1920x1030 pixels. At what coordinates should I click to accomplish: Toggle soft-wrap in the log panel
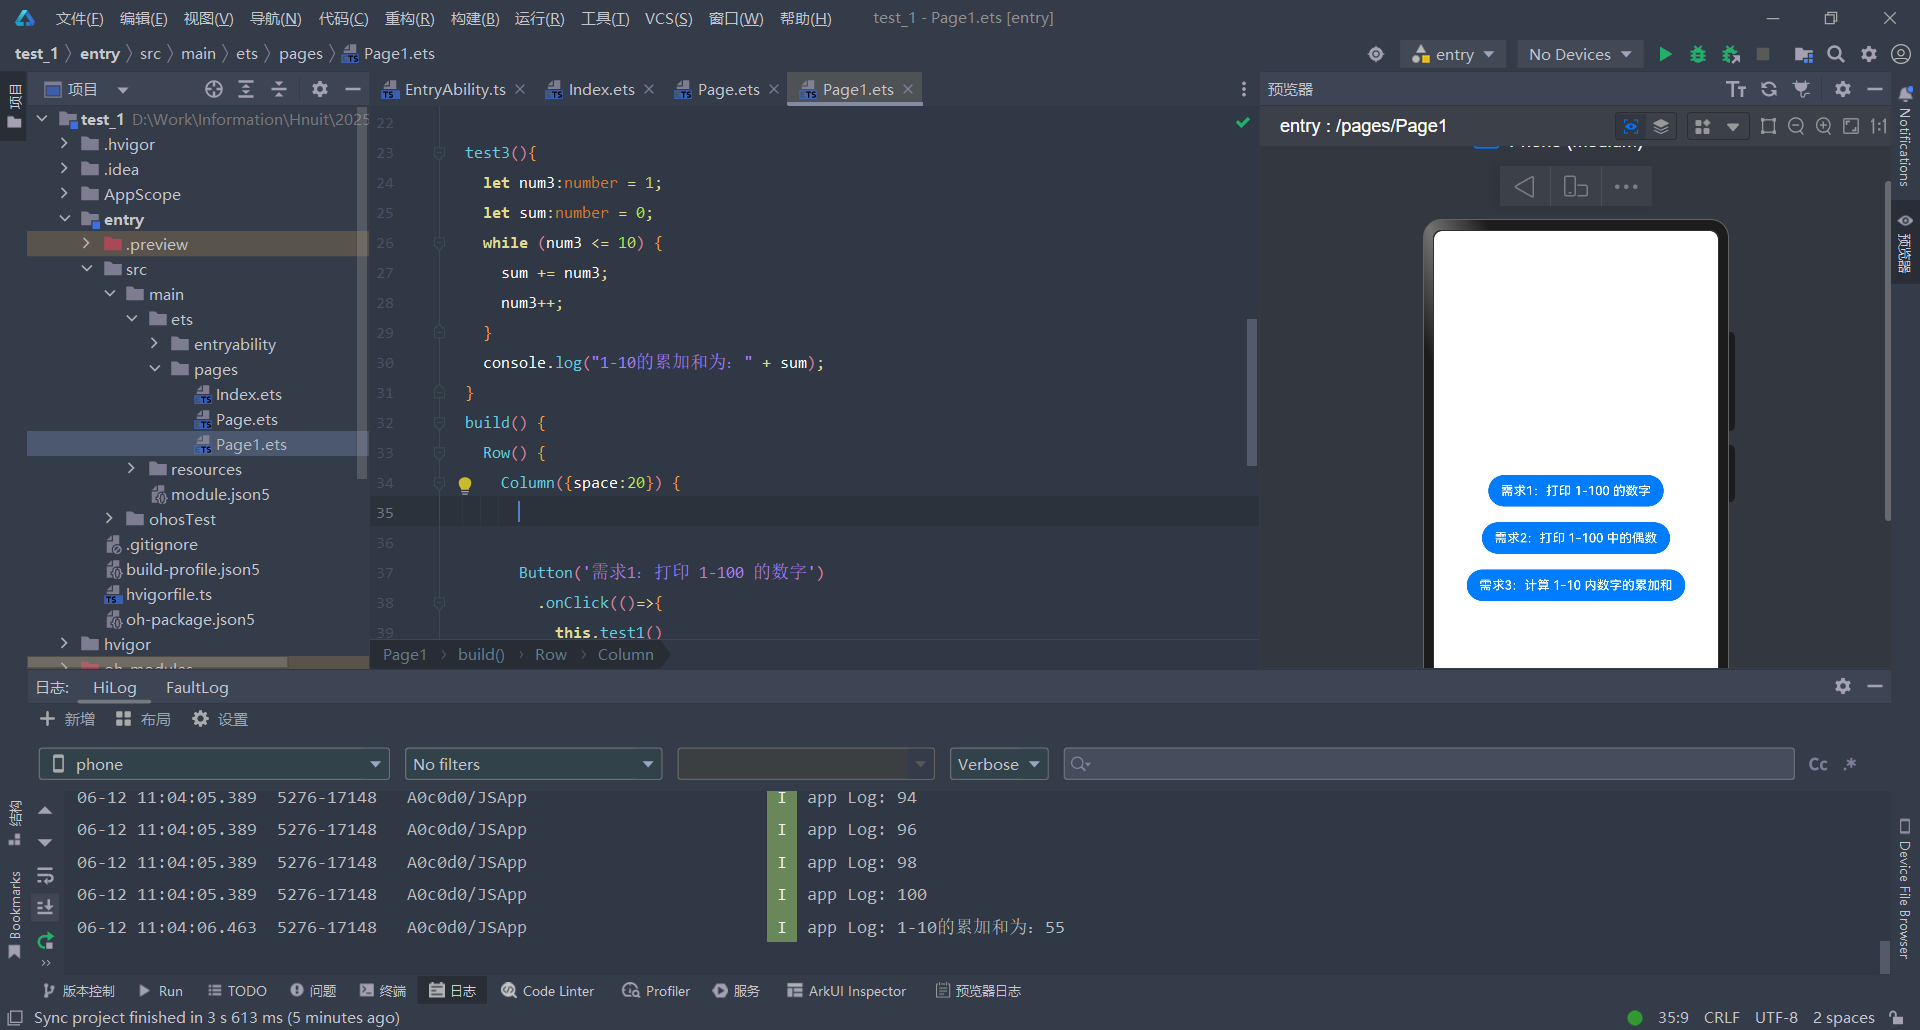pos(45,876)
